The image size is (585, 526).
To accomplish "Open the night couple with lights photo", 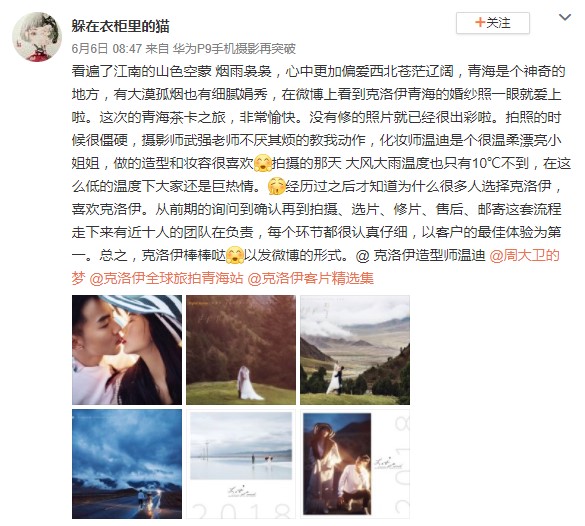I will coord(355,464).
